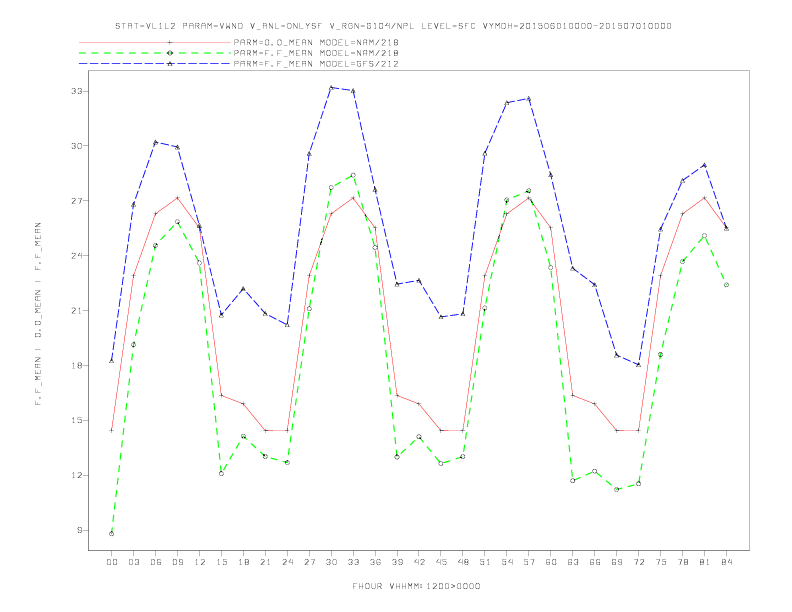792x612 pixels.
Task: Click blue GFS triangle data point at hour 72
Action: tap(638, 364)
